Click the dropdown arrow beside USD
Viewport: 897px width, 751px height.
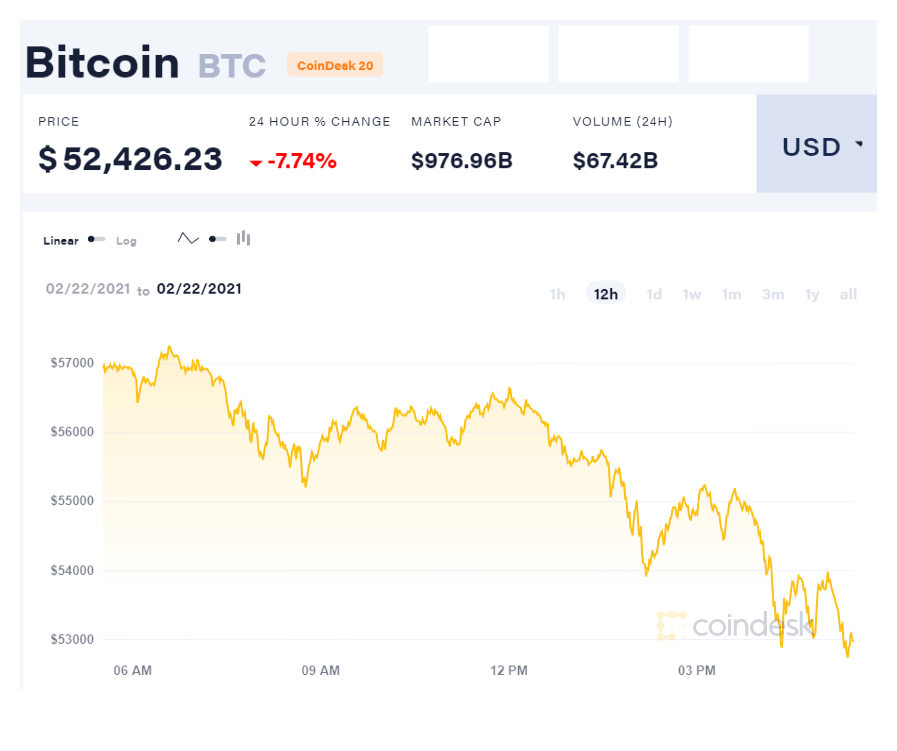click(x=858, y=145)
